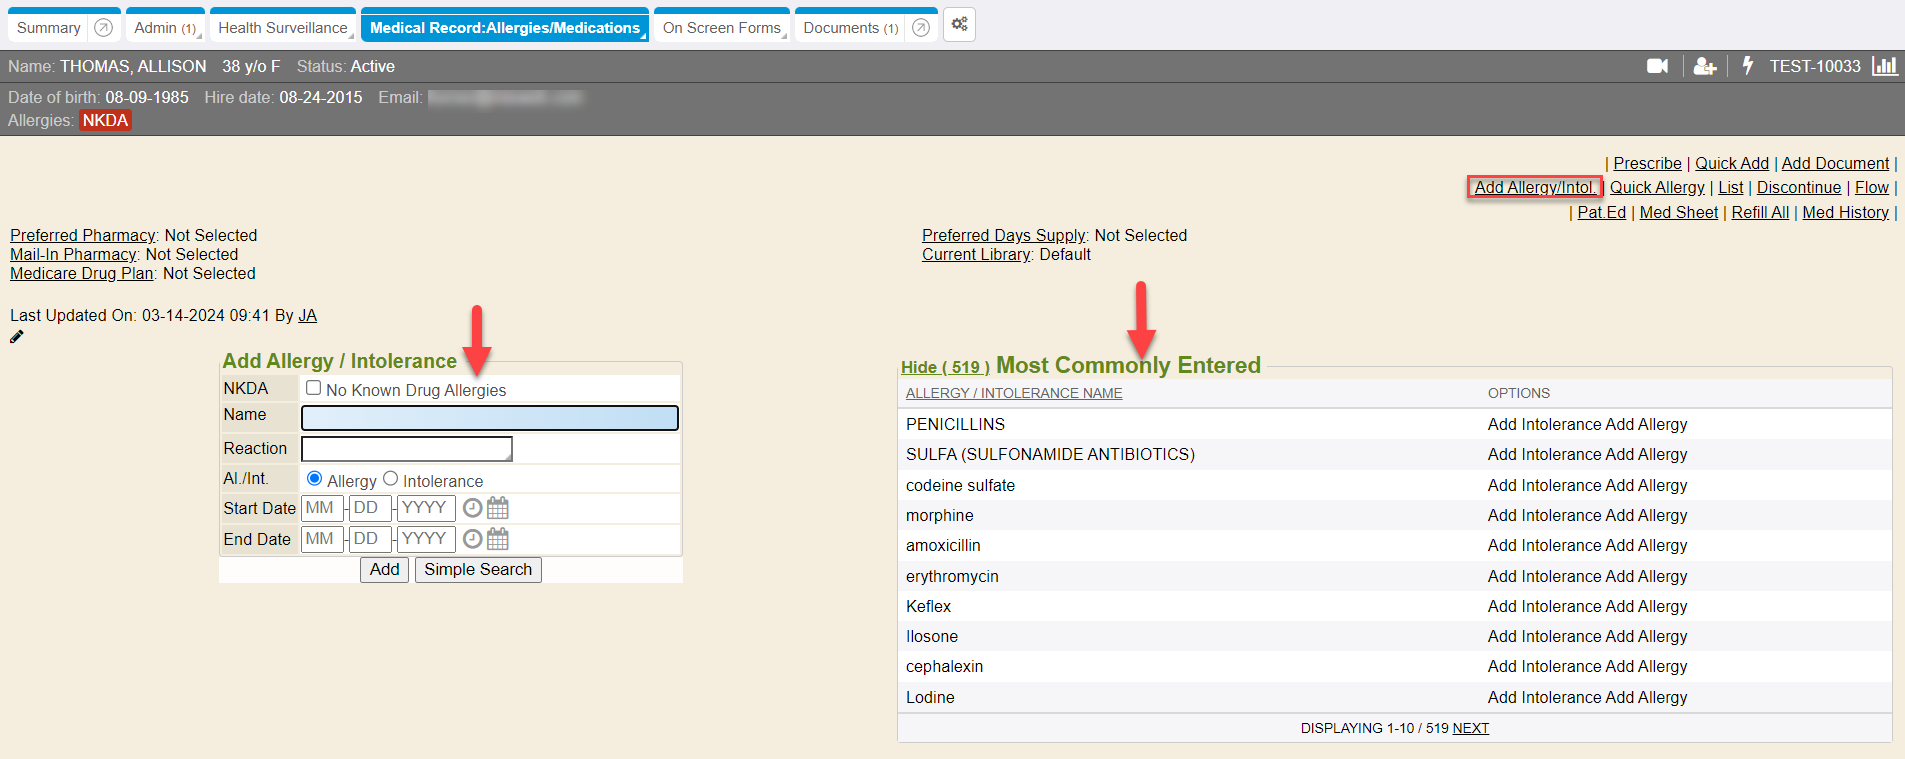The height and width of the screenshot is (759, 1905).
Task: Click the gears settings icon after Documents tab
Action: click(959, 25)
